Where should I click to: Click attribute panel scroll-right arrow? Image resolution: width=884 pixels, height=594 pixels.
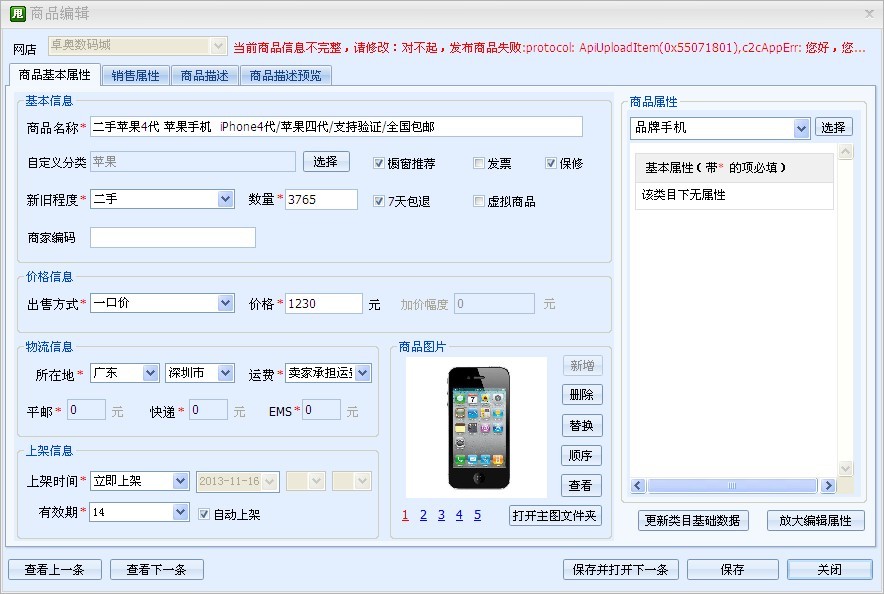[828, 485]
